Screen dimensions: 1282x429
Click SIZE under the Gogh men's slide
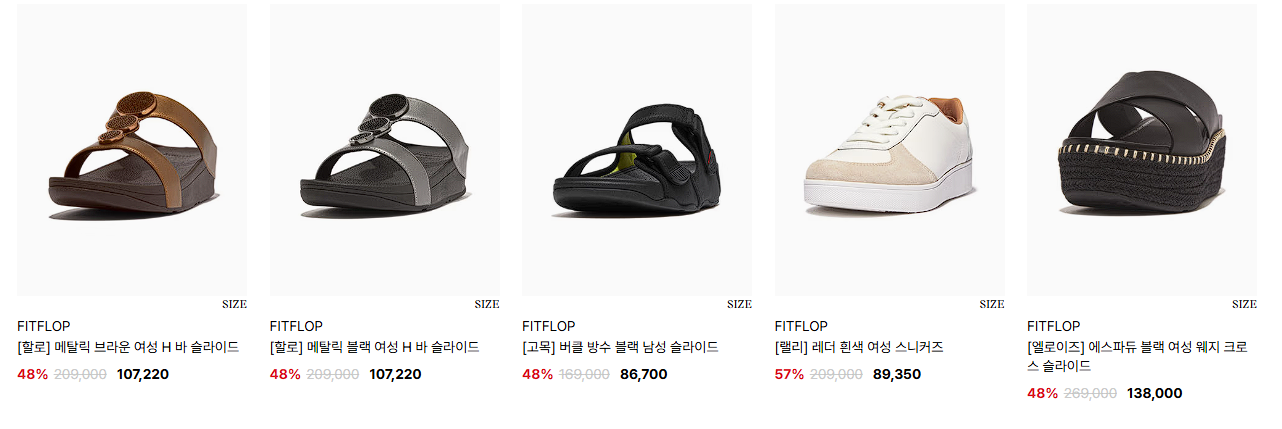pyautogui.click(x=739, y=304)
